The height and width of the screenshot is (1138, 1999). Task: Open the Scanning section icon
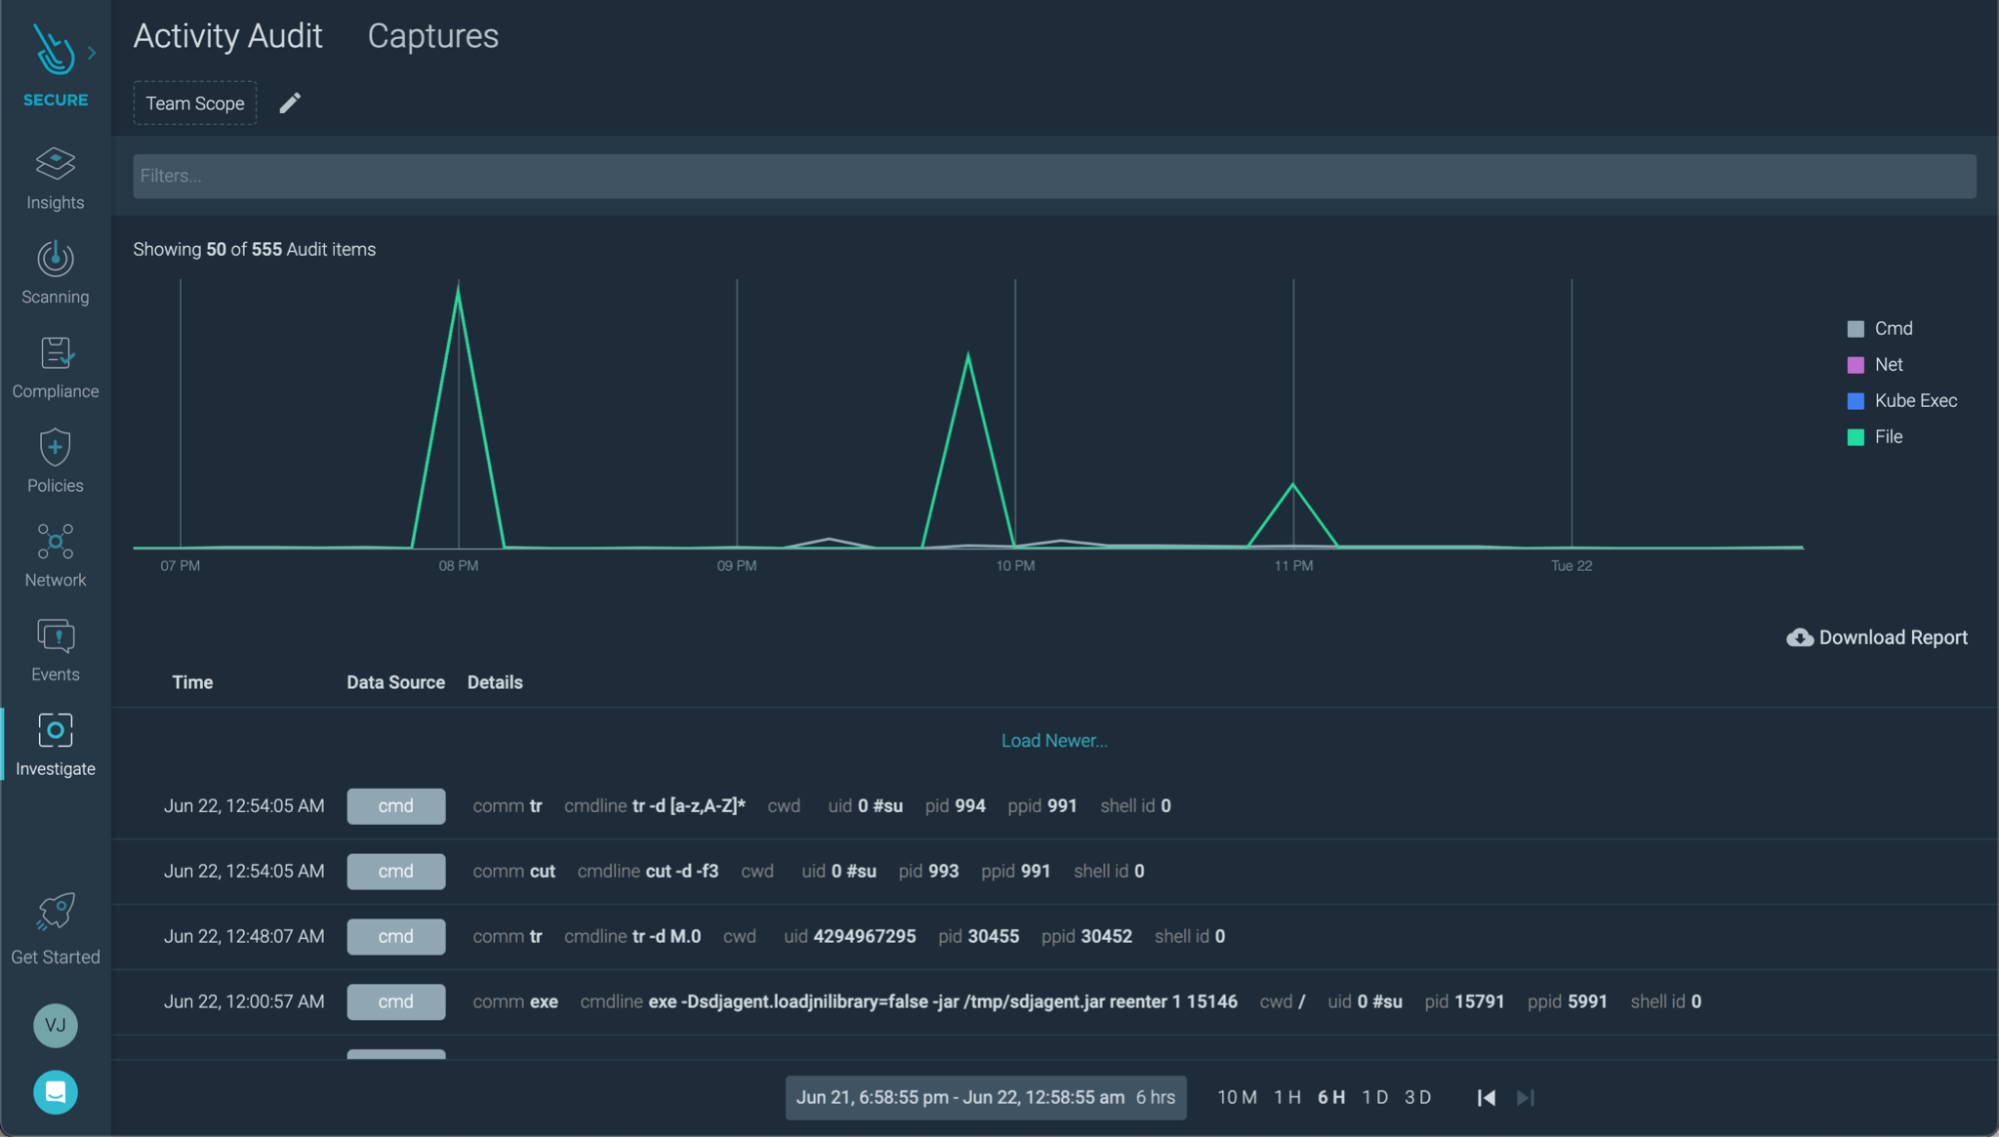[55, 259]
